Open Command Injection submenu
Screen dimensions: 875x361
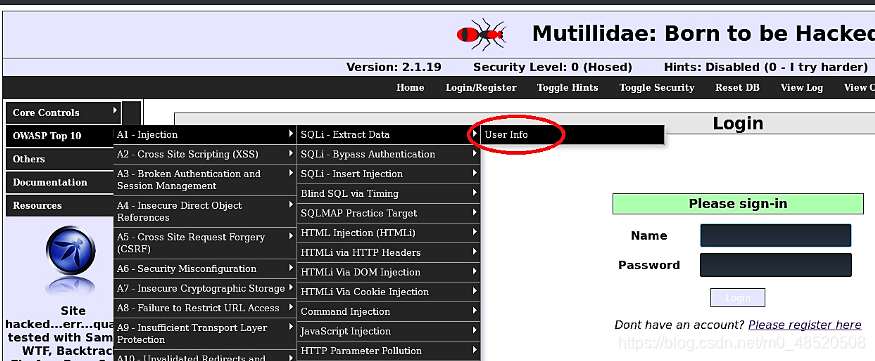tap(389, 311)
